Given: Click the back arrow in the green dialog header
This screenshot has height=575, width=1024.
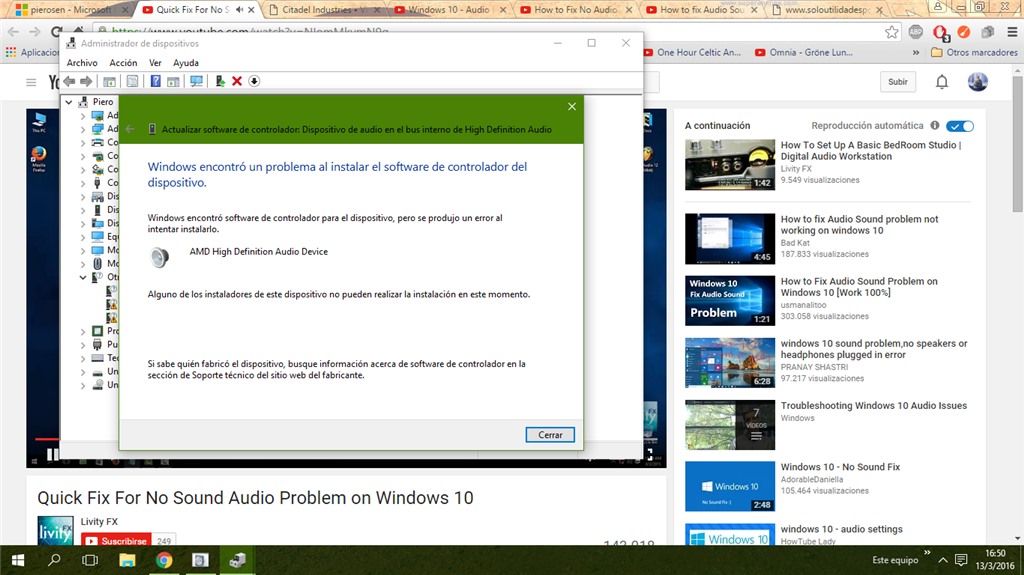Looking at the screenshot, I should coord(130,129).
